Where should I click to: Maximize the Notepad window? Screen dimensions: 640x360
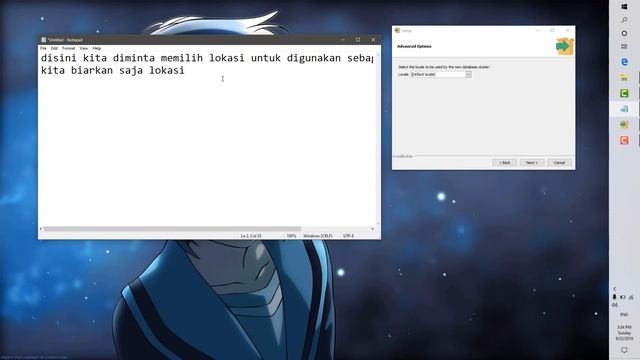click(358, 40)
